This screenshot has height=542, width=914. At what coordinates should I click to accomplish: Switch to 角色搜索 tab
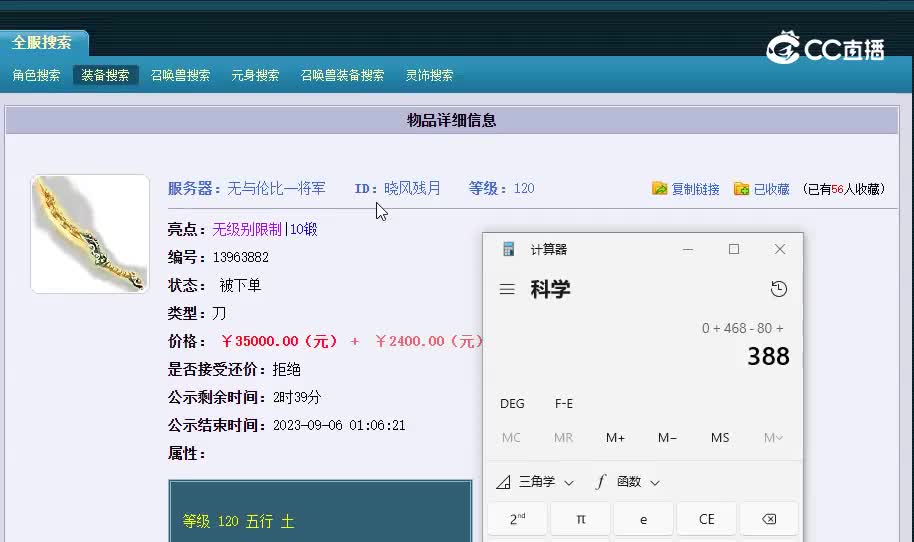pyautogui.click(x=37, y=75)
